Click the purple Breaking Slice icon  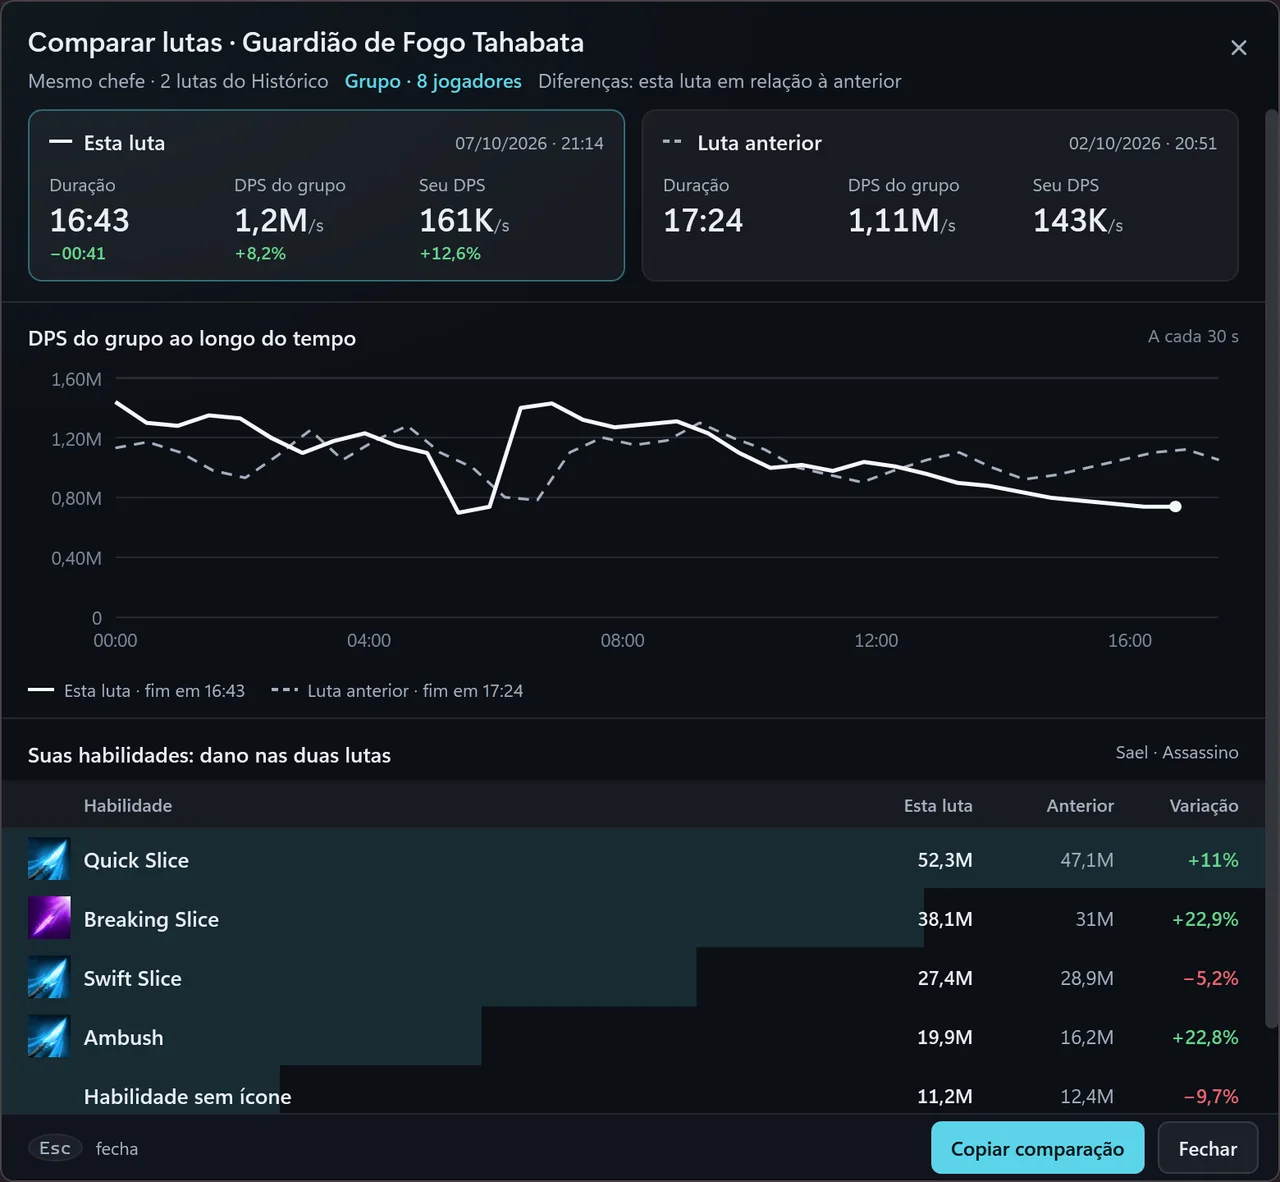(49, 918)
